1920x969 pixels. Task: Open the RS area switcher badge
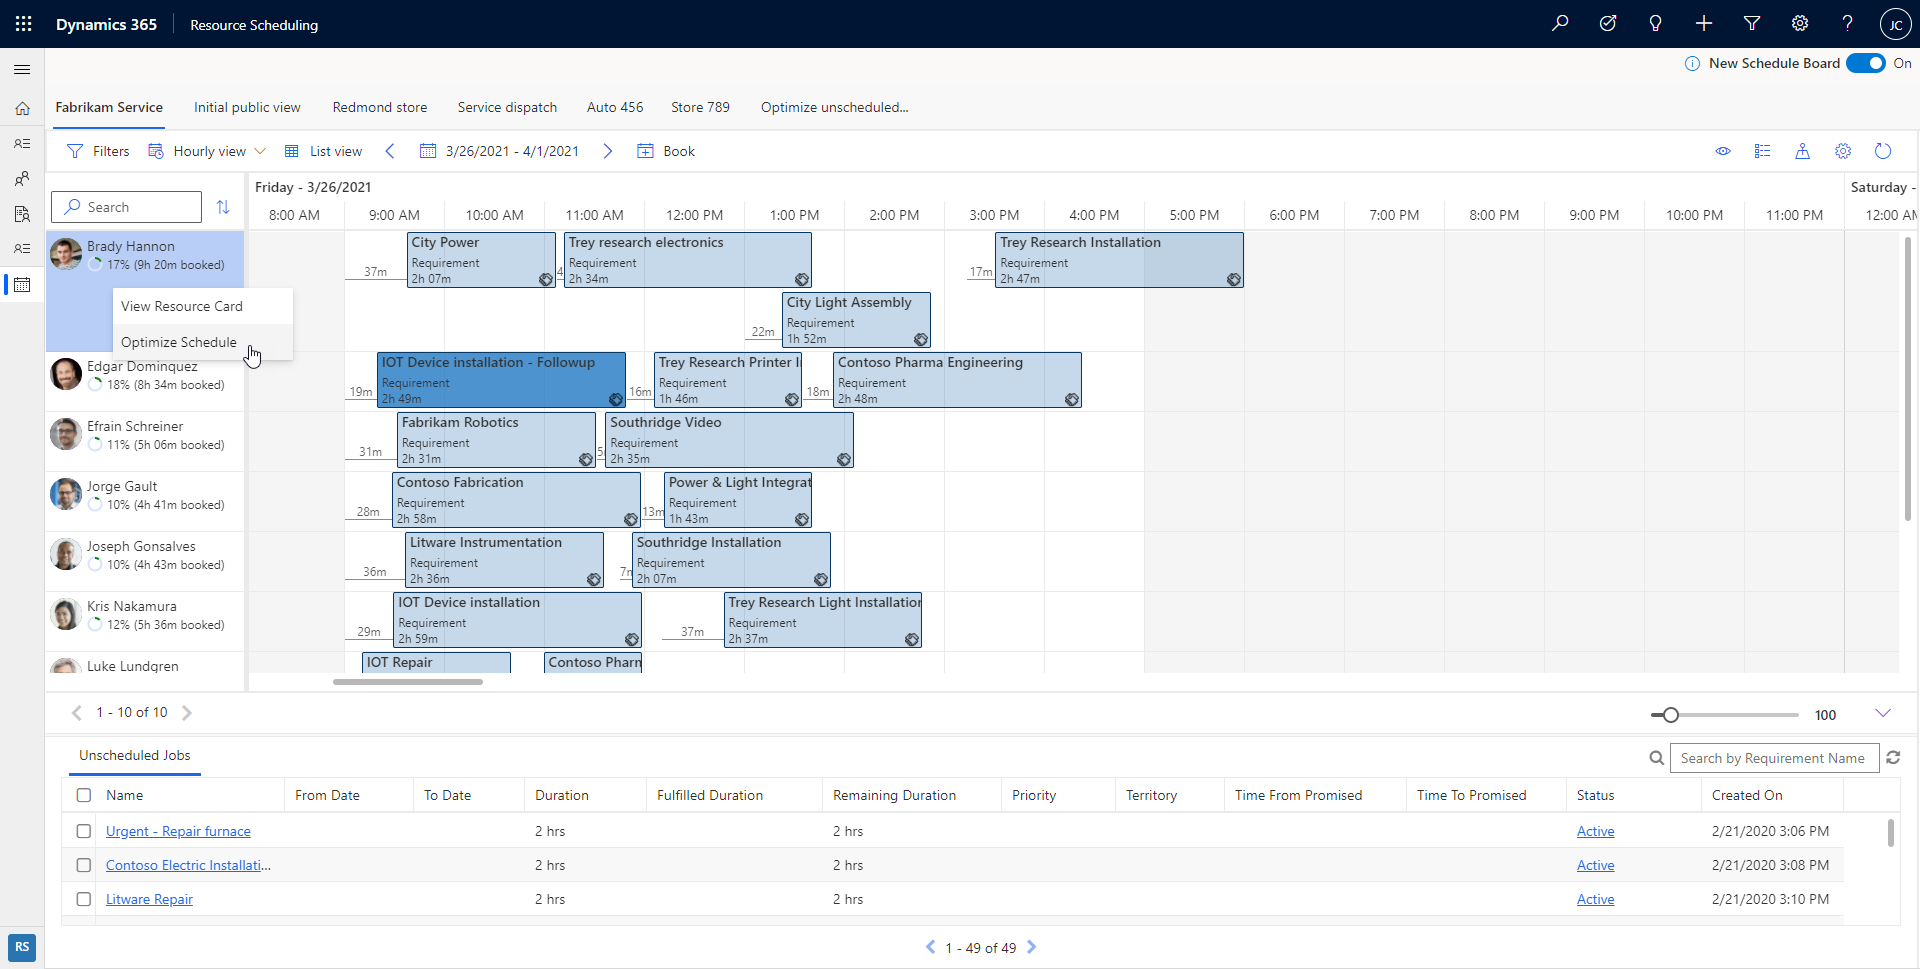coord(22,947)
